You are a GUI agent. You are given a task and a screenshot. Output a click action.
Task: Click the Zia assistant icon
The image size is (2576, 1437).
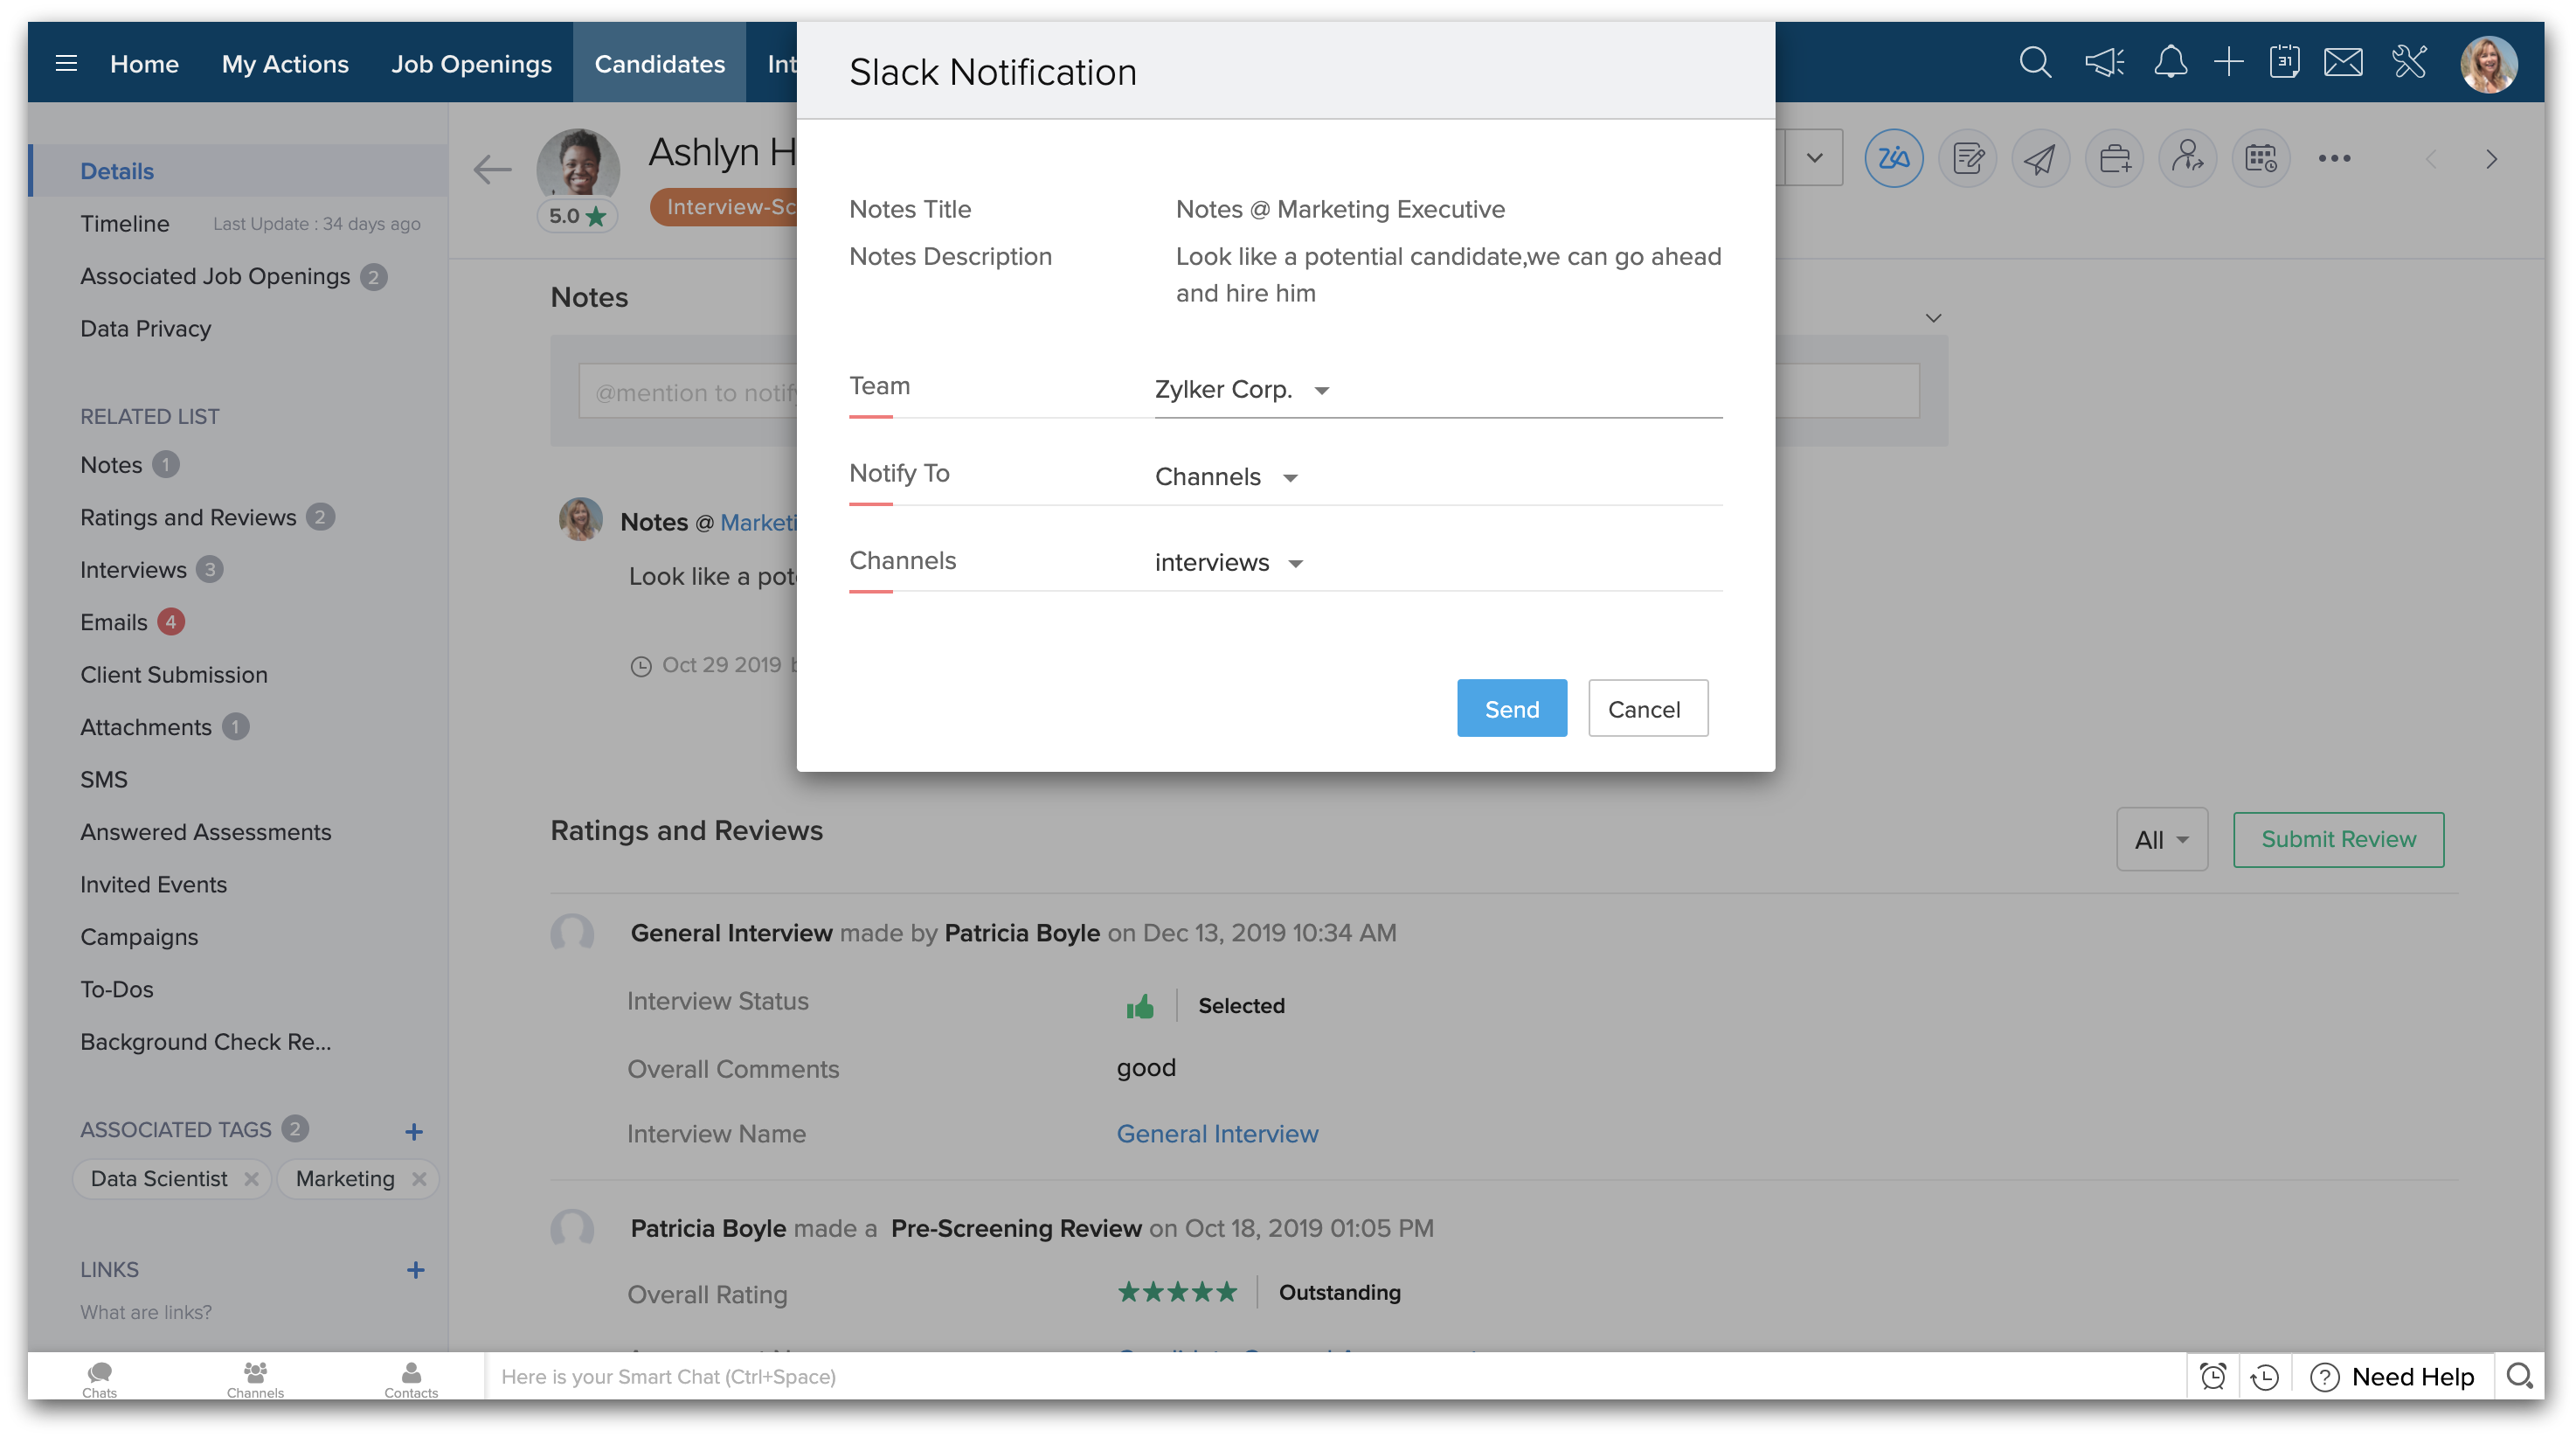point(1893,158)
